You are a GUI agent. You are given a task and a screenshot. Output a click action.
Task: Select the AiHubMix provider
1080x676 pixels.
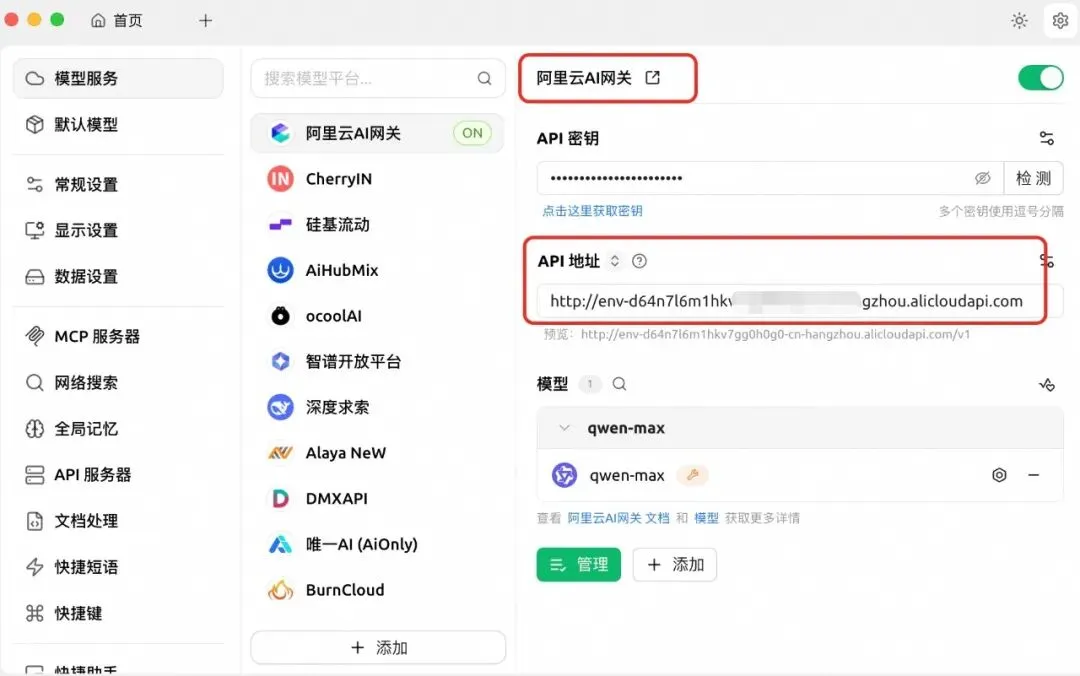pyautogui.click(x=377, y=270)
